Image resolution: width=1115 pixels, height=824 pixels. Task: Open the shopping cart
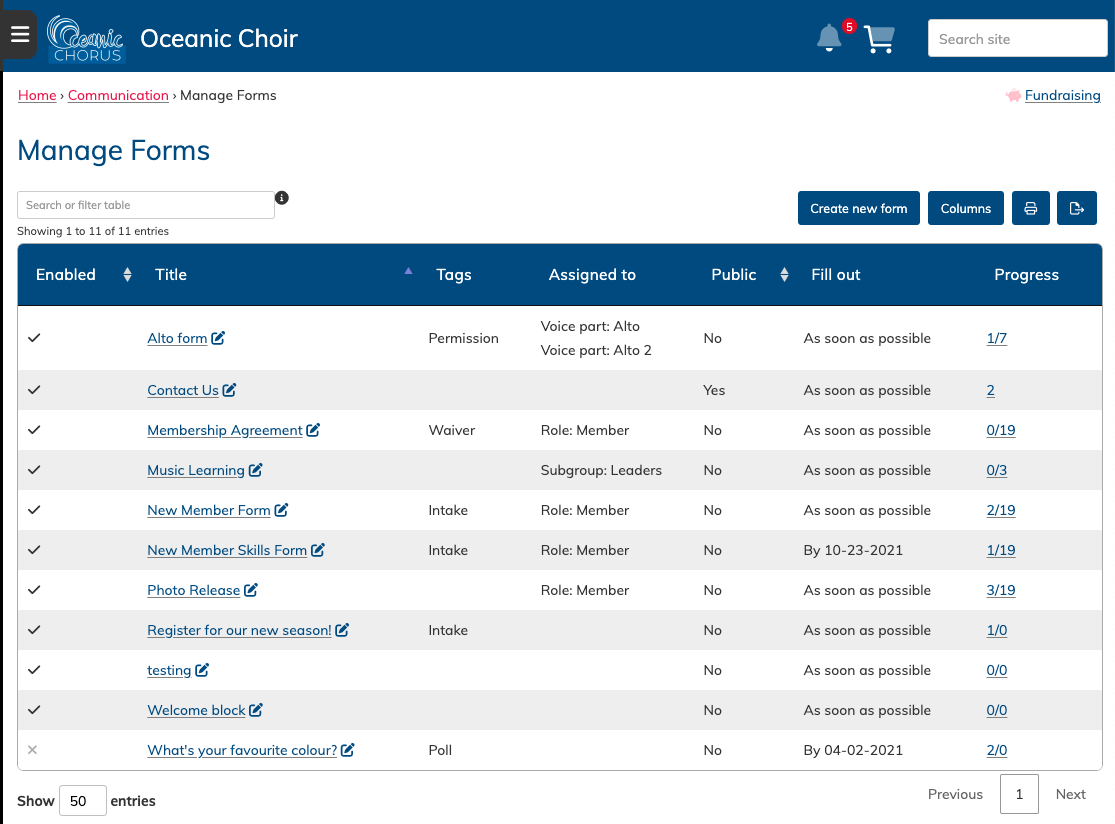tap(879, 38)
